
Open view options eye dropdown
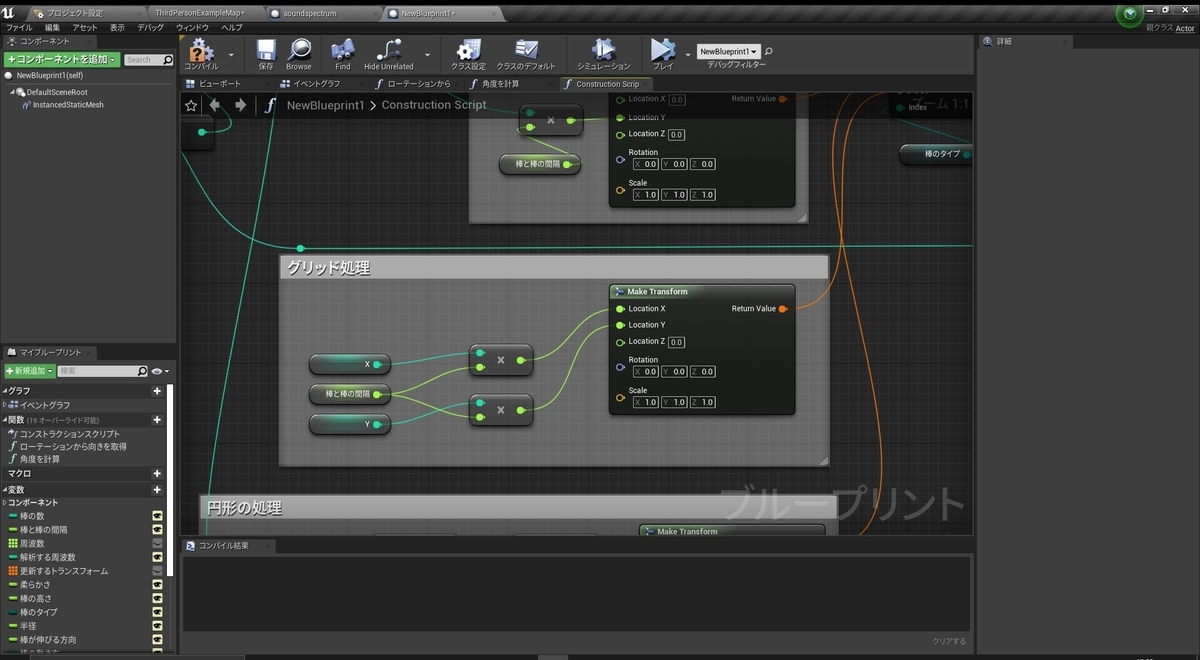[160, 371]
